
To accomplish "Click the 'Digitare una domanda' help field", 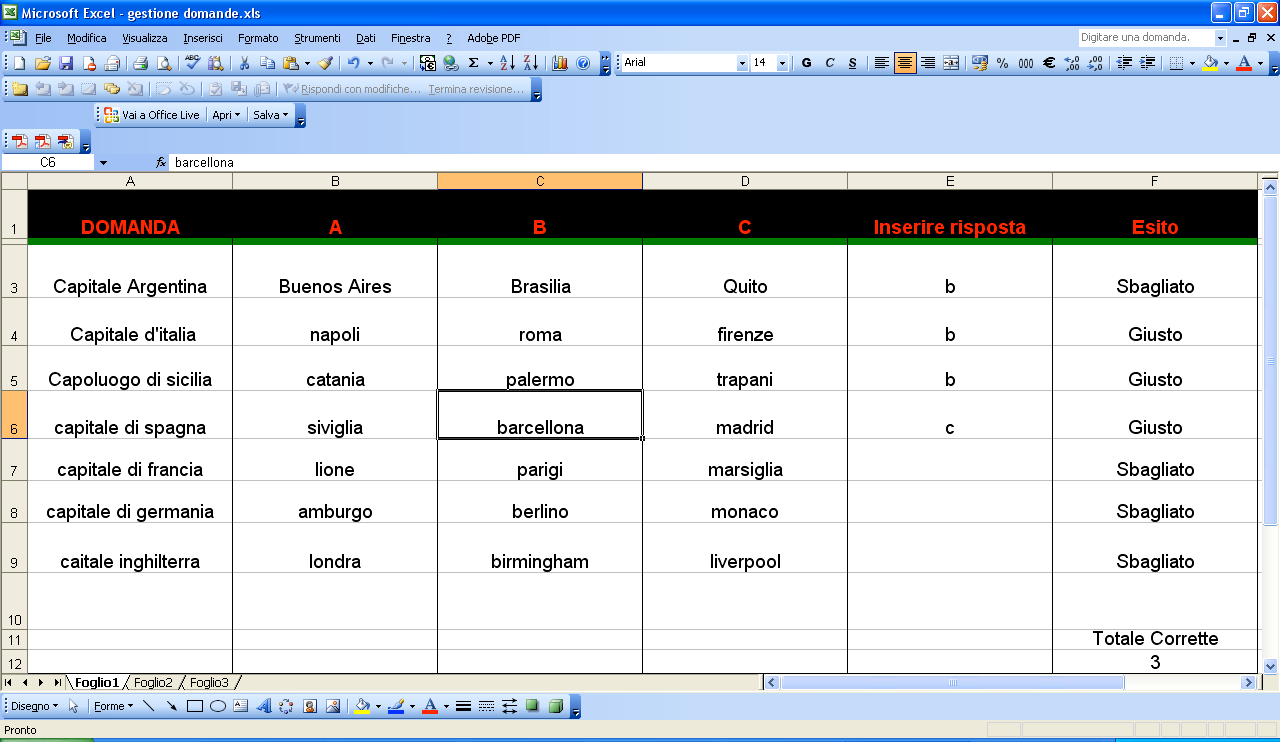I will pos(1146,38).
